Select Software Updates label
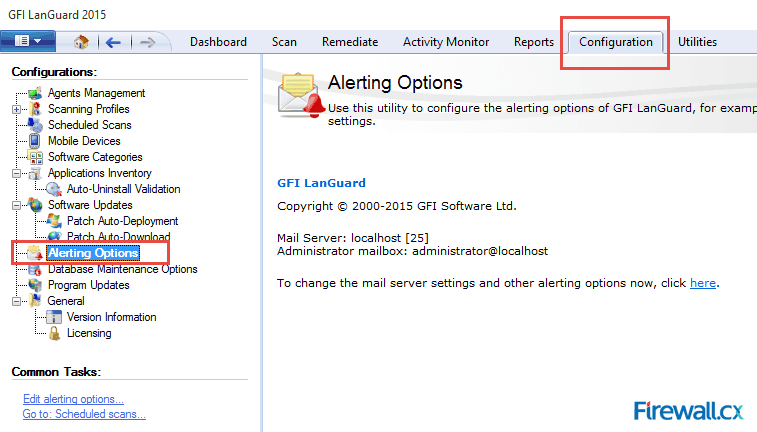757x432 pixels. tap(90, 205)
